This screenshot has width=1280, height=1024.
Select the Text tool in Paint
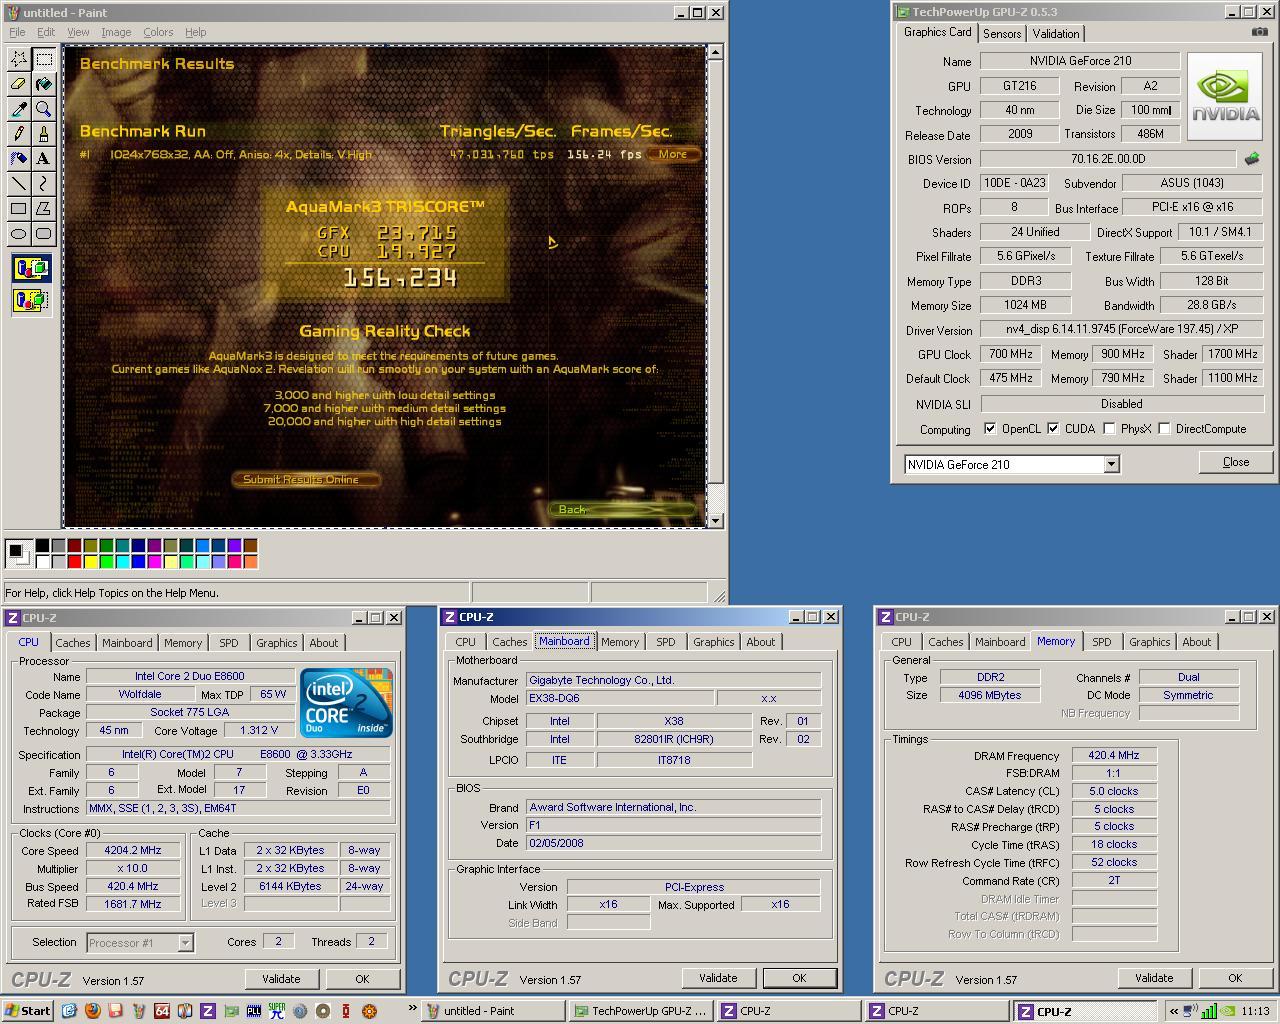tap(43, 158)
